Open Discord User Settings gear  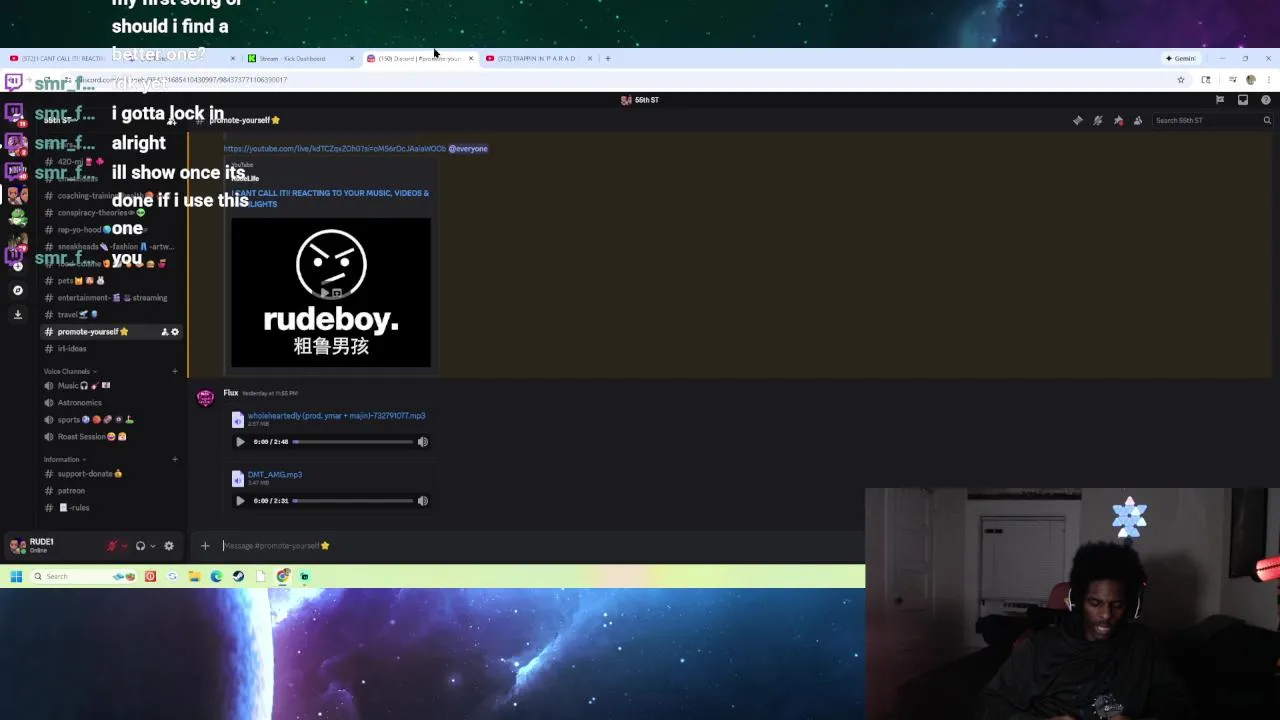(x=169, y=546)
